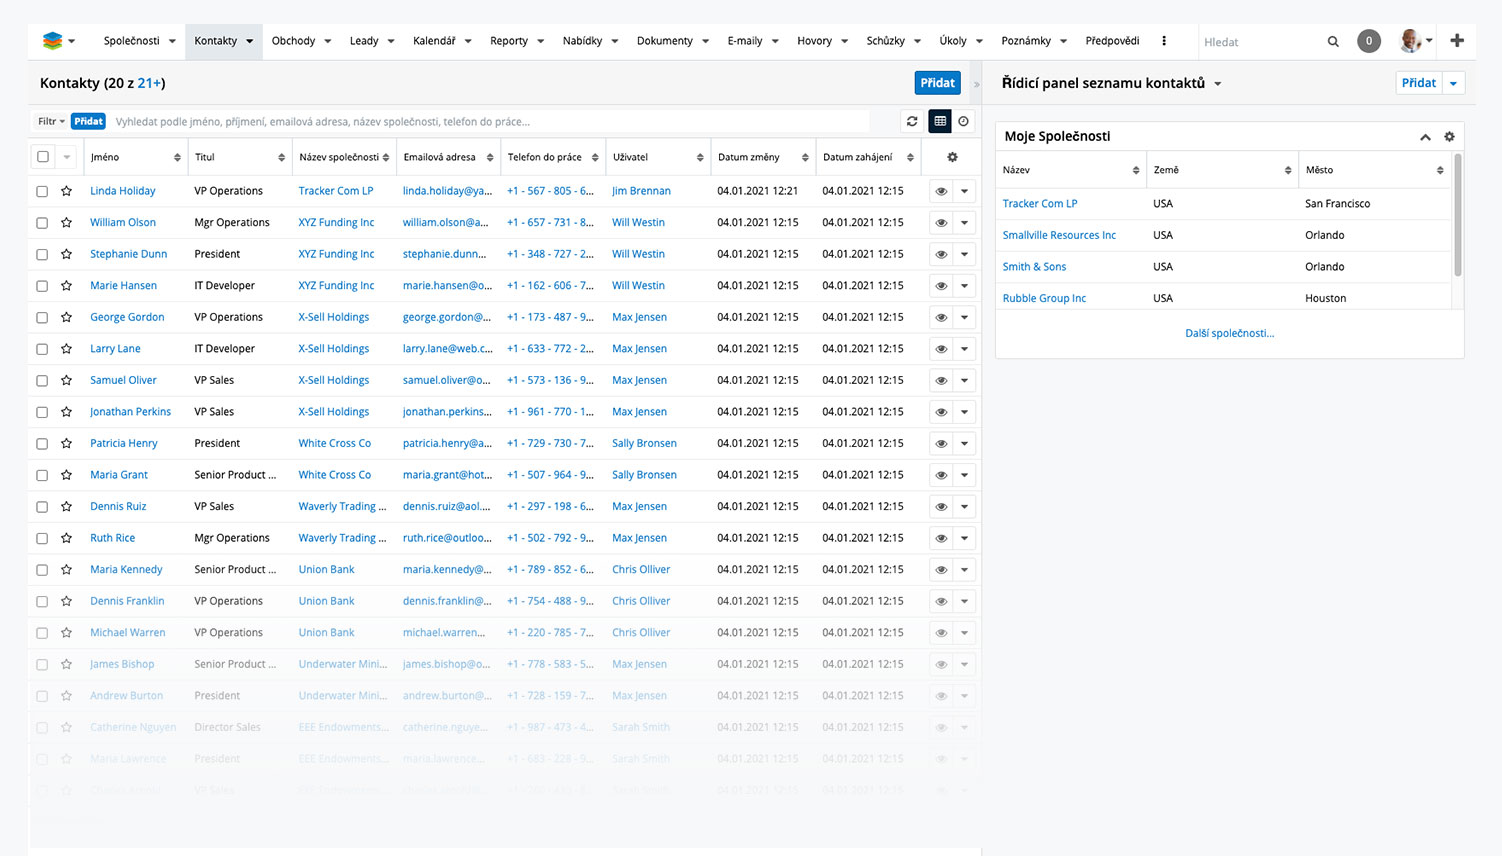The height and width of the screenshot is (856, 1502).
Task: Click the refresh icon in the filter bar
Action: [912, 121]
